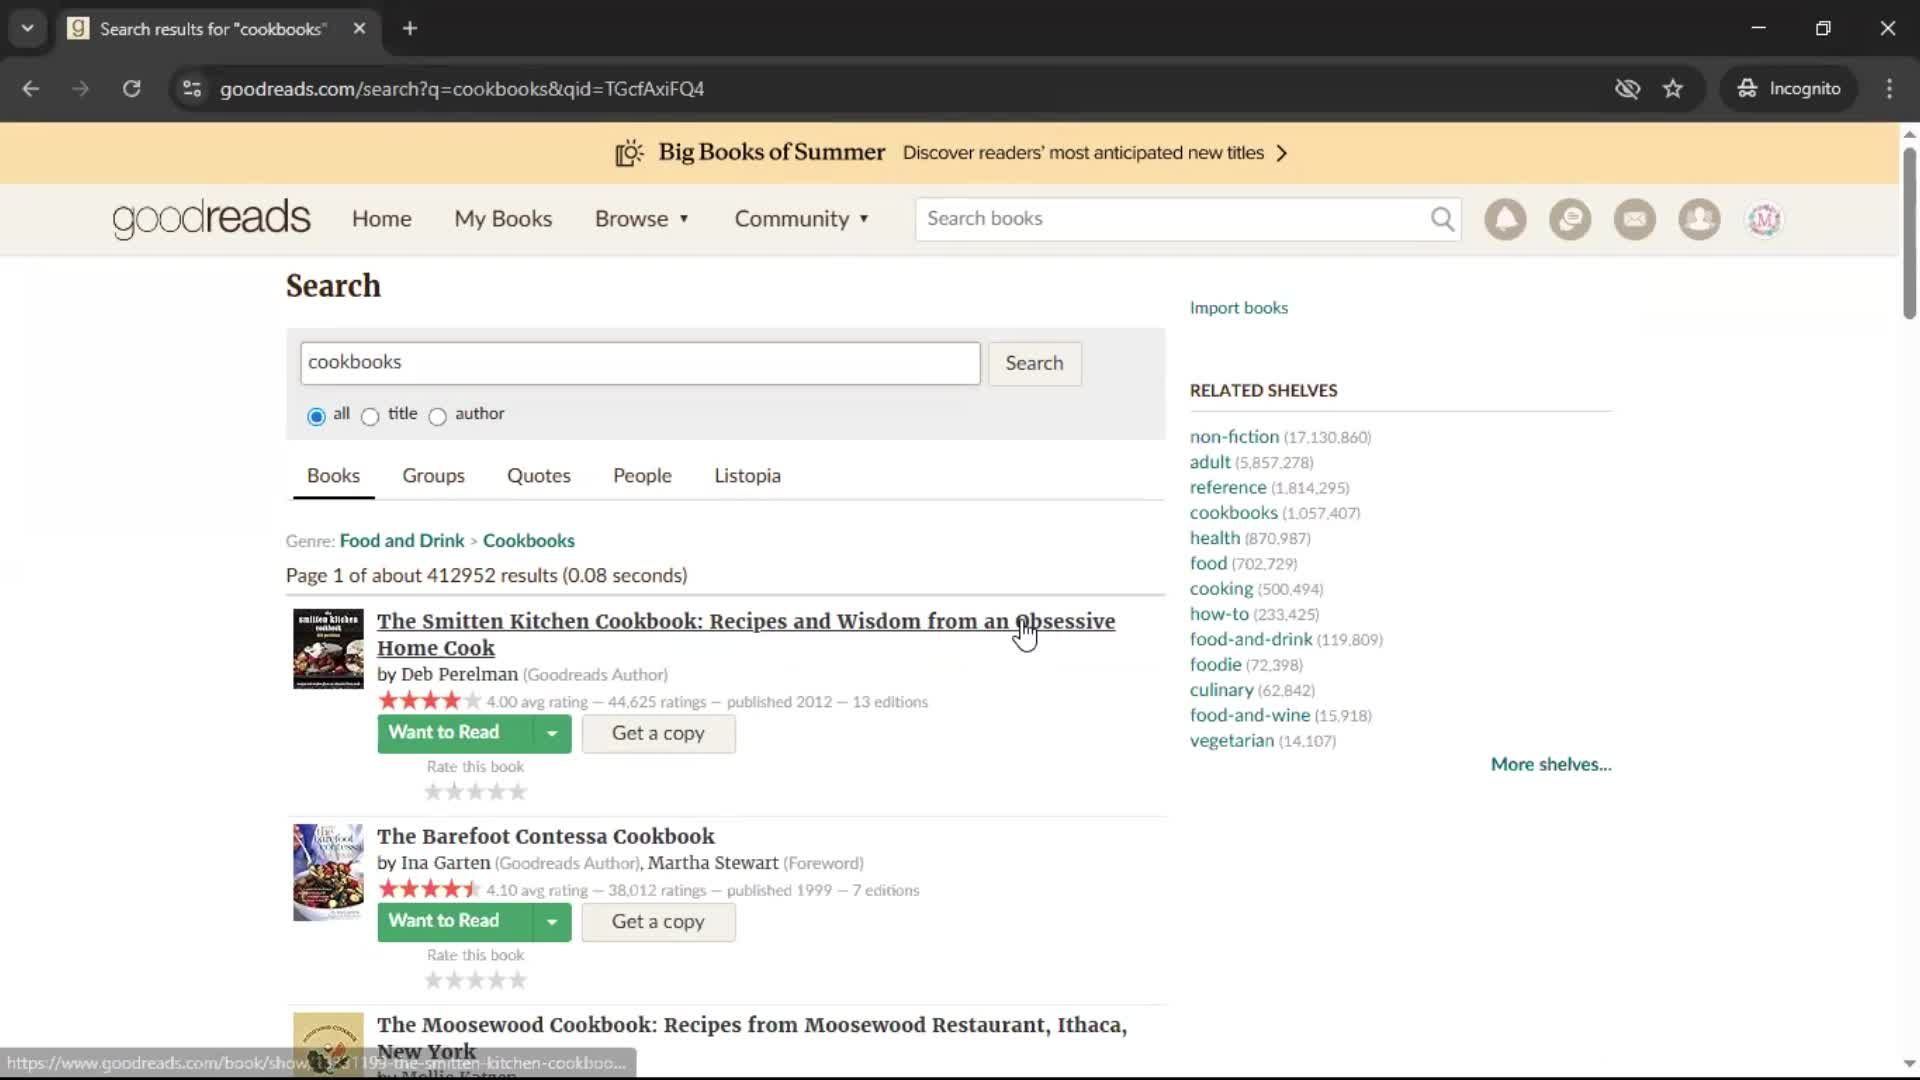Open the how-to related shelf

(x=1219, y=614)
